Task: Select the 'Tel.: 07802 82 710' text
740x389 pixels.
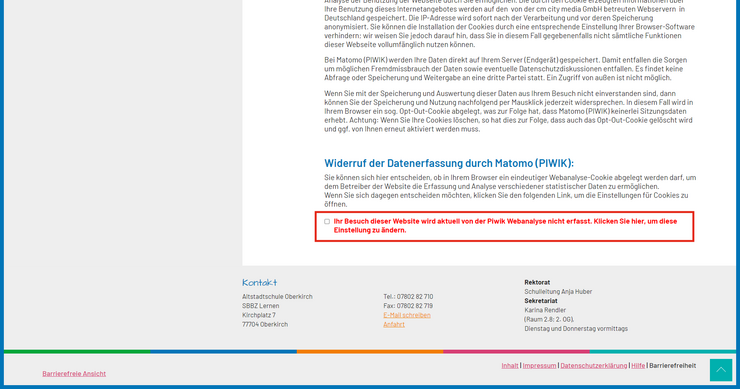Action: click(408, 296)
